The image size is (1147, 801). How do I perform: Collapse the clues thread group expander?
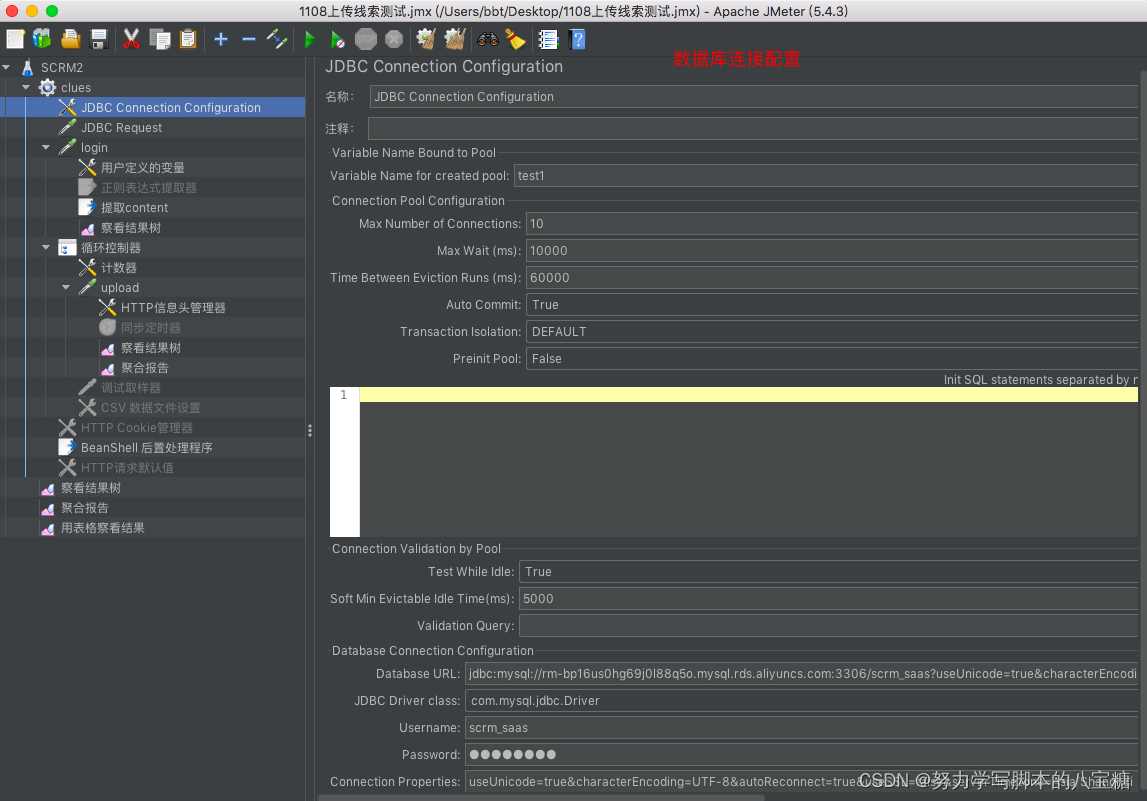tap(27, 88)
